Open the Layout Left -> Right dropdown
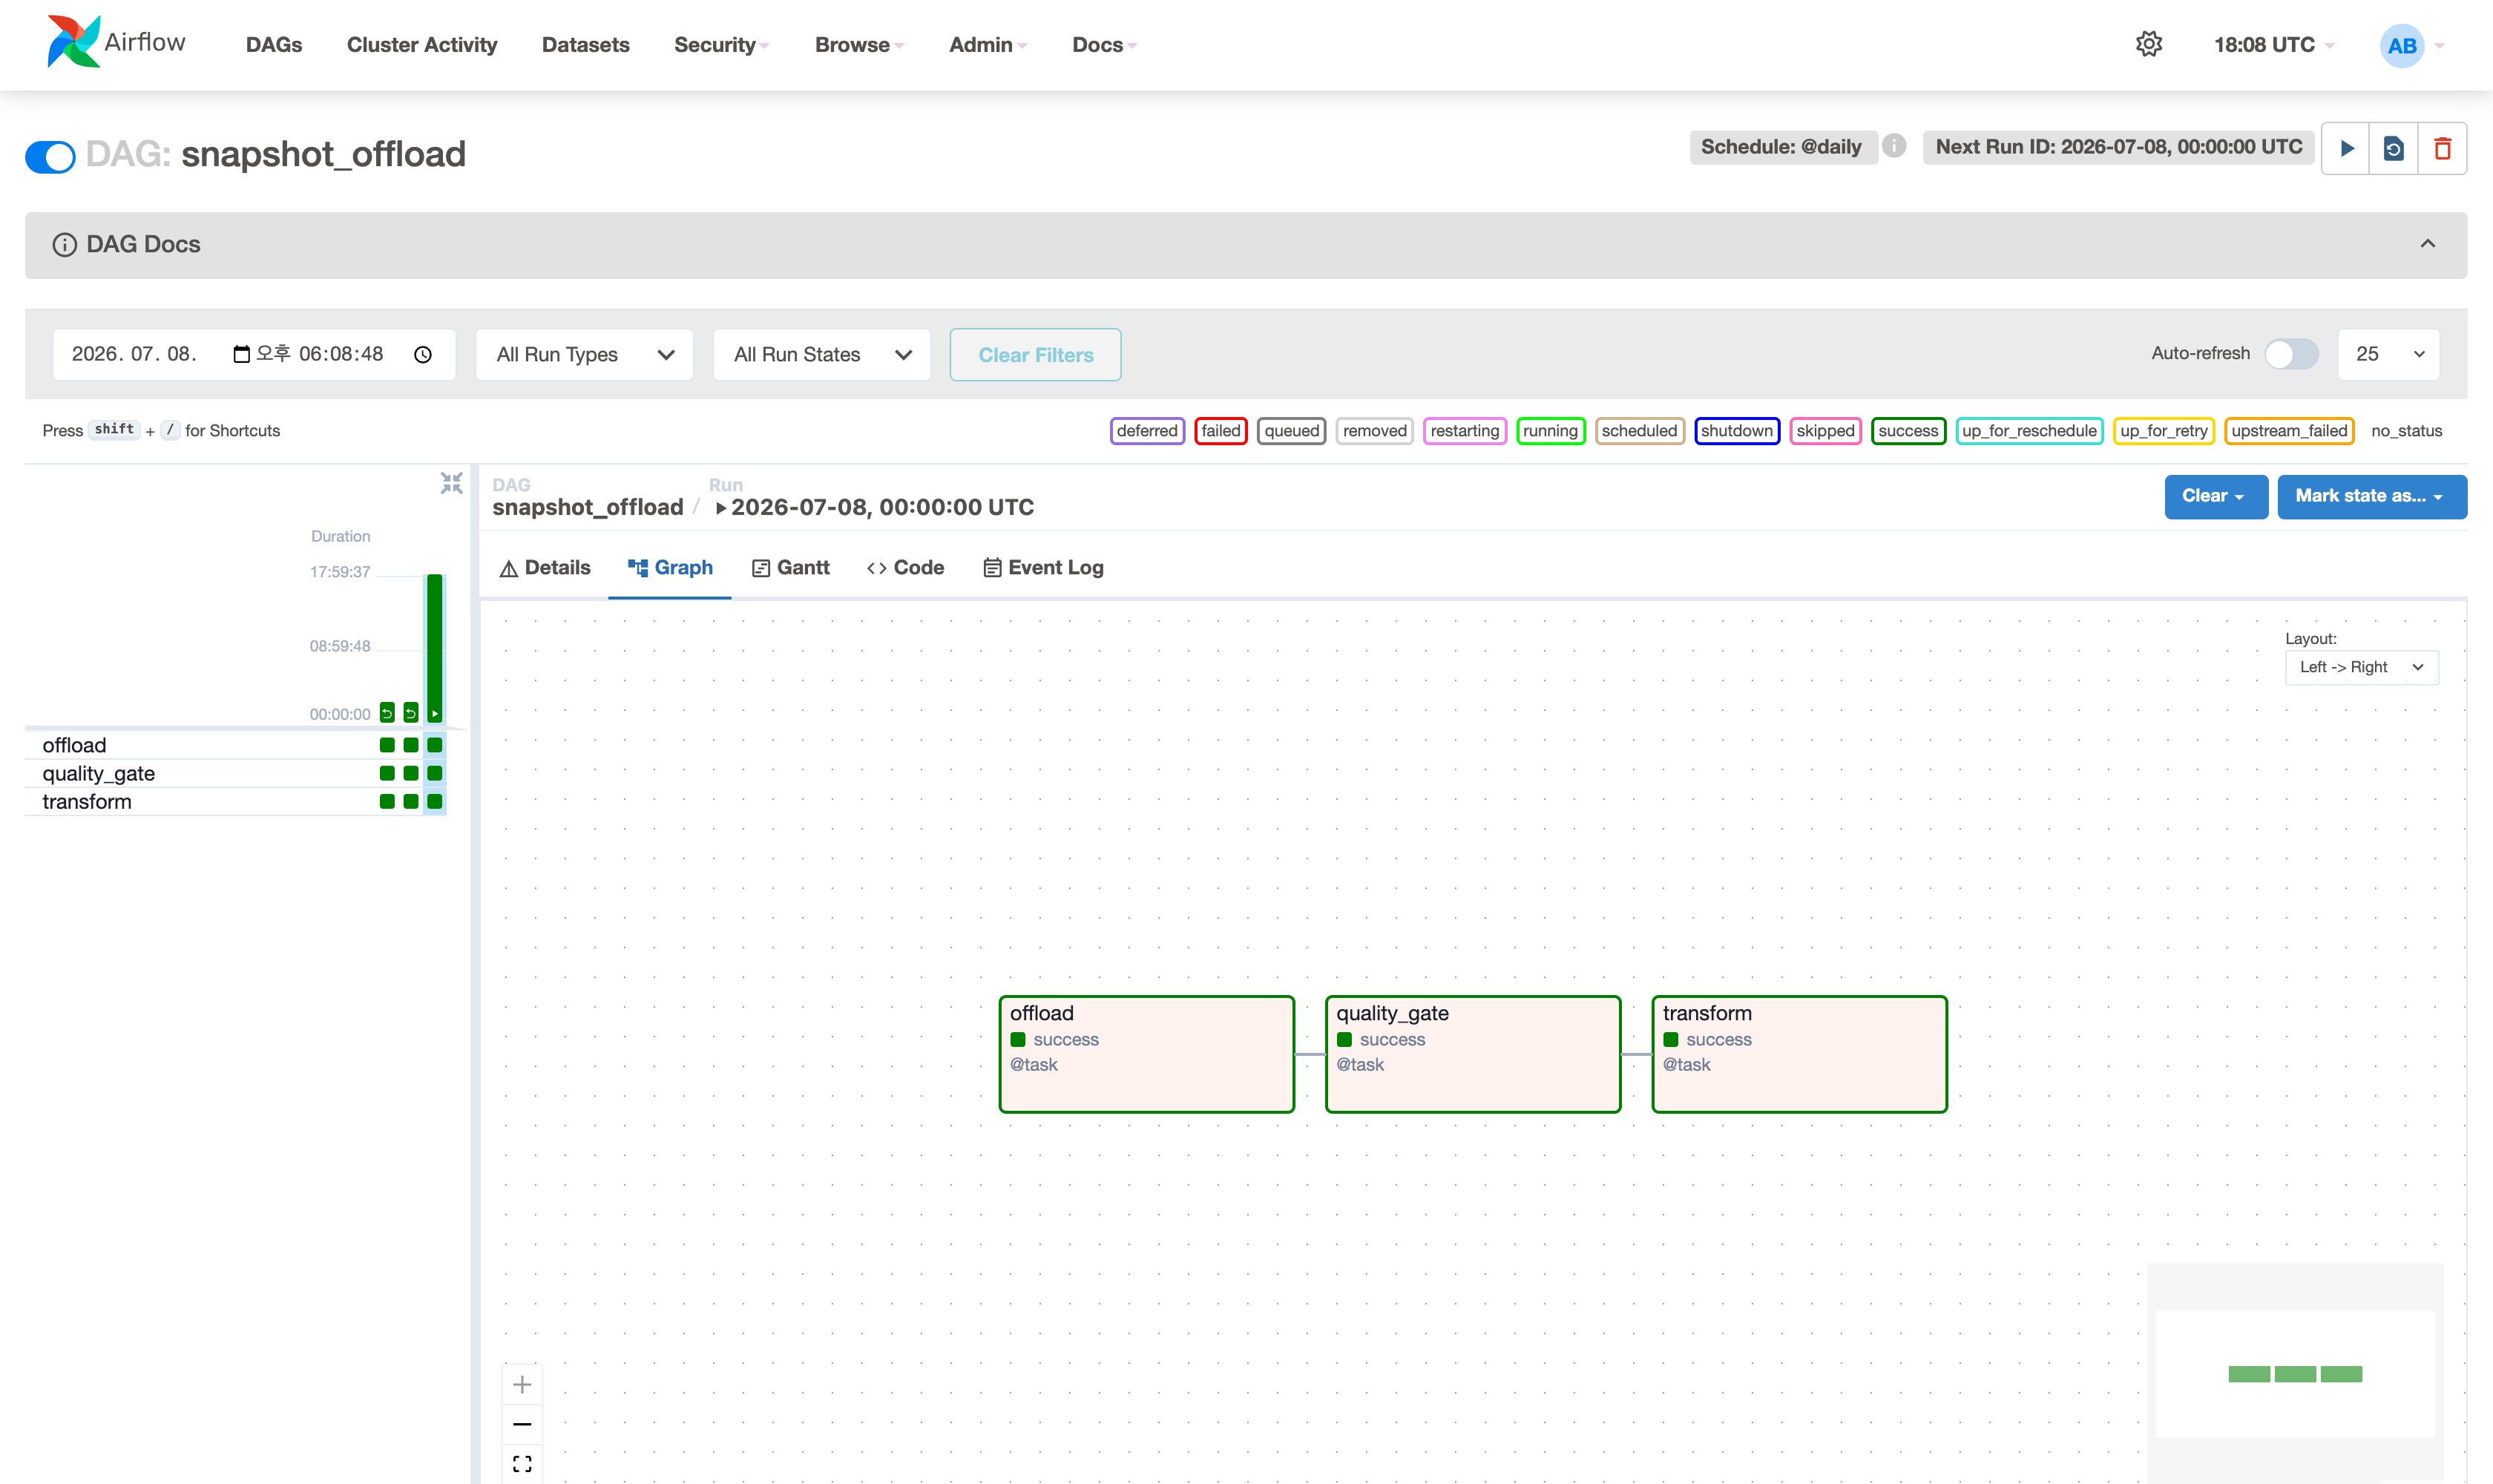 tap(2361, 667)
